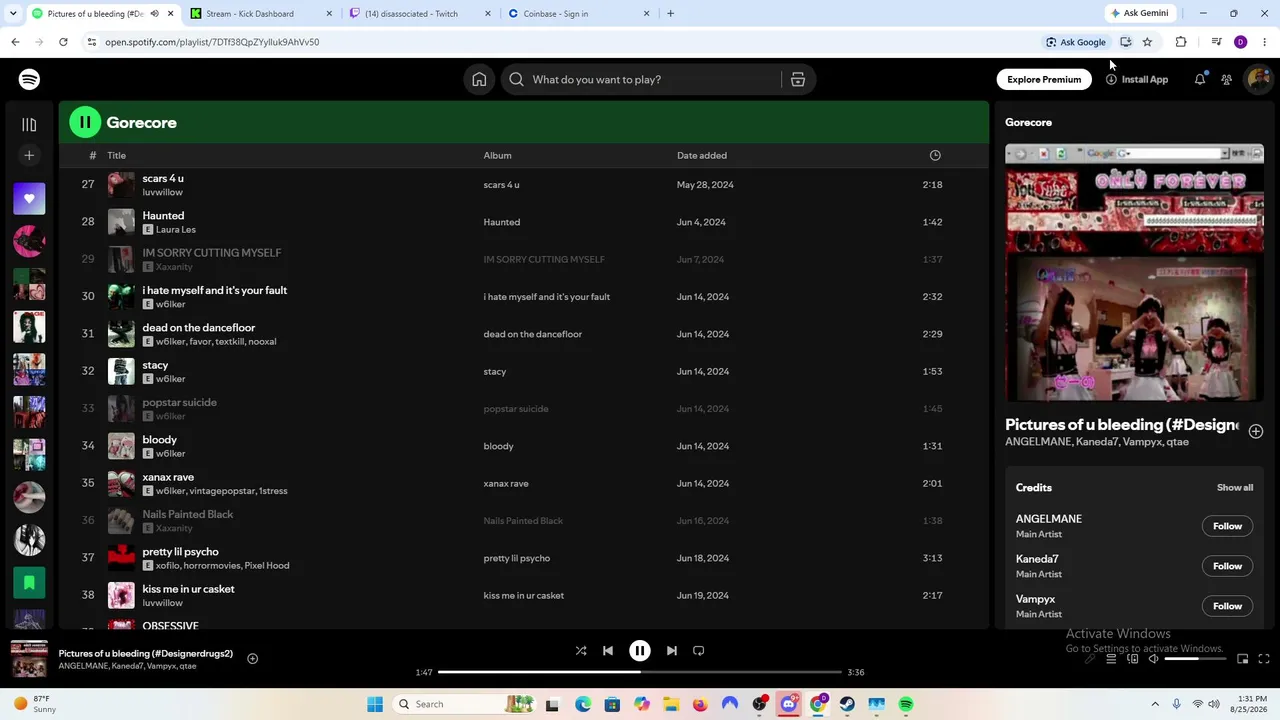The width and height of the screenshot is (1280, 720).
Task: Open the 'pretty lil psycho' album link
Action: click(x=517, y=558)
